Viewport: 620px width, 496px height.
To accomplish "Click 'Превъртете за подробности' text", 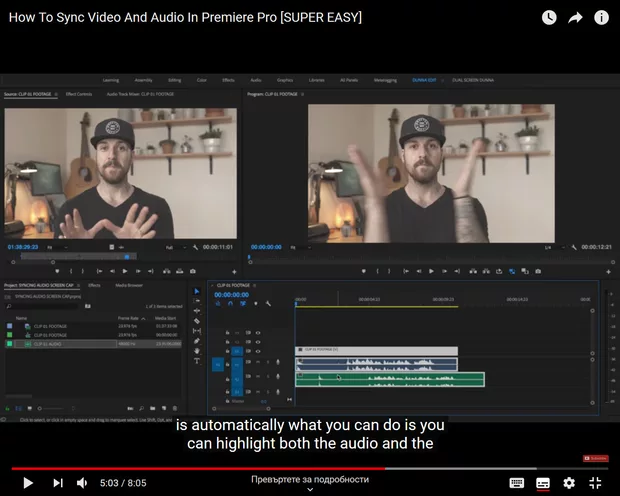I will tap(309, 479).
